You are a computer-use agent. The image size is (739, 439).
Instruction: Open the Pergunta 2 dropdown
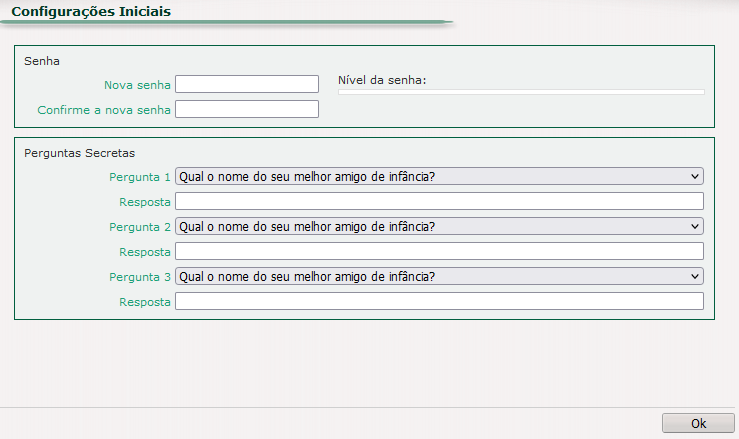pyautogui.click(x=439, y=226)
